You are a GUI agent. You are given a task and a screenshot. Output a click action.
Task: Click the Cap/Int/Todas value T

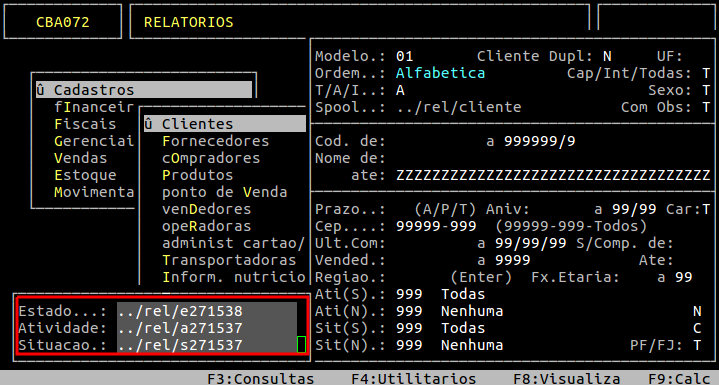click(706, 73)
